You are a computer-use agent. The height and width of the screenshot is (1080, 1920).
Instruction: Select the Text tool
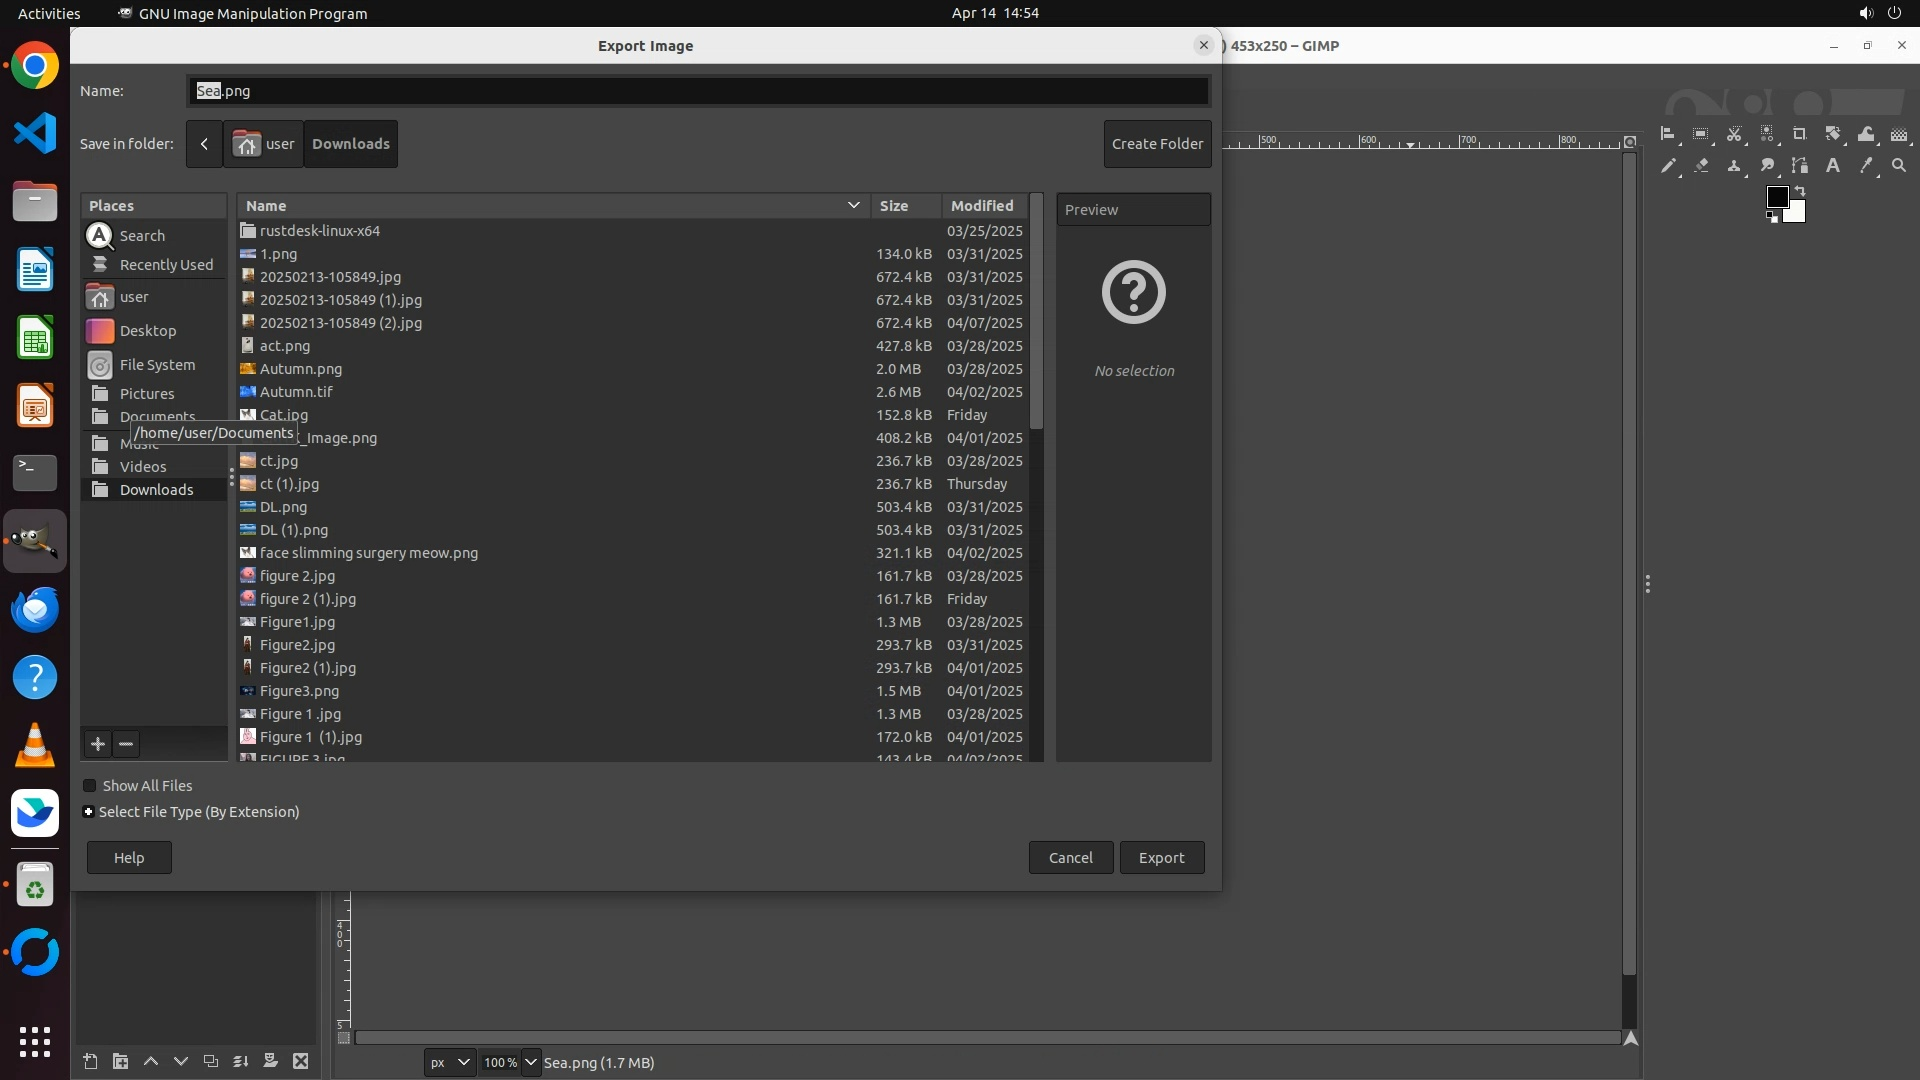[1833, 166]
